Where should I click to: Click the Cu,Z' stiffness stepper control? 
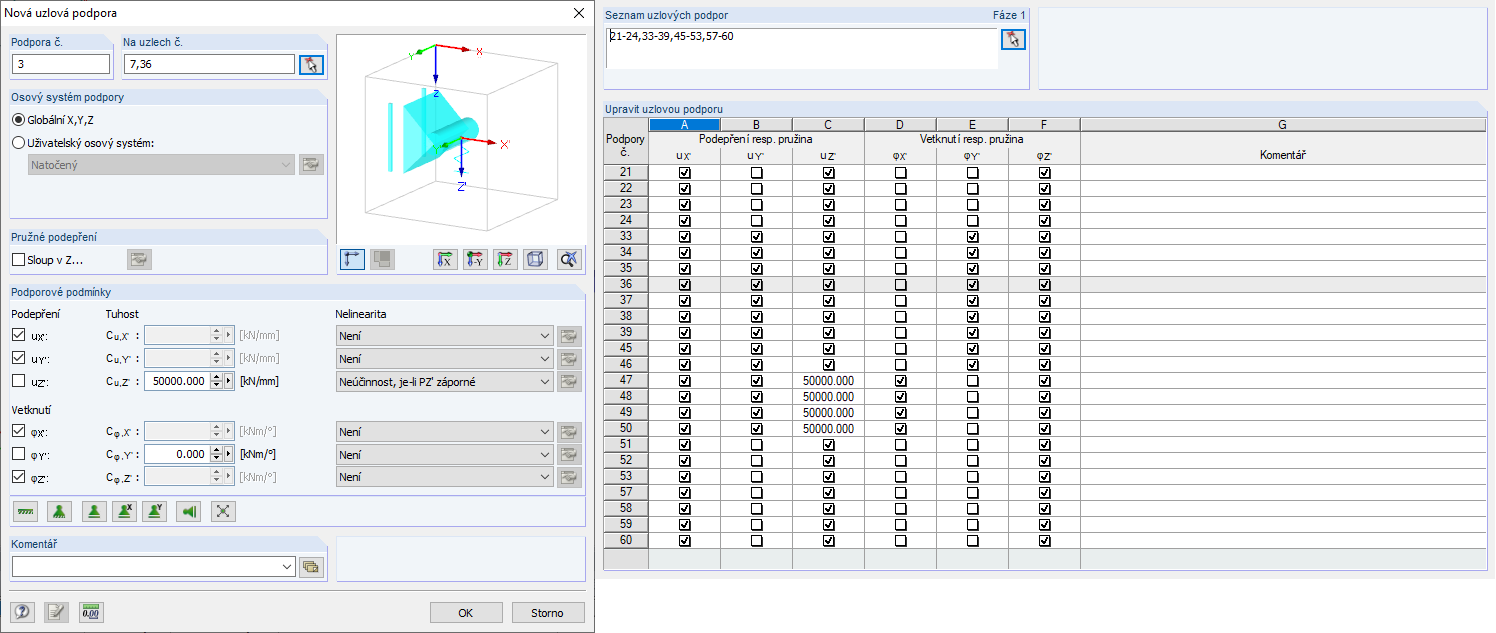click(216, 381)
